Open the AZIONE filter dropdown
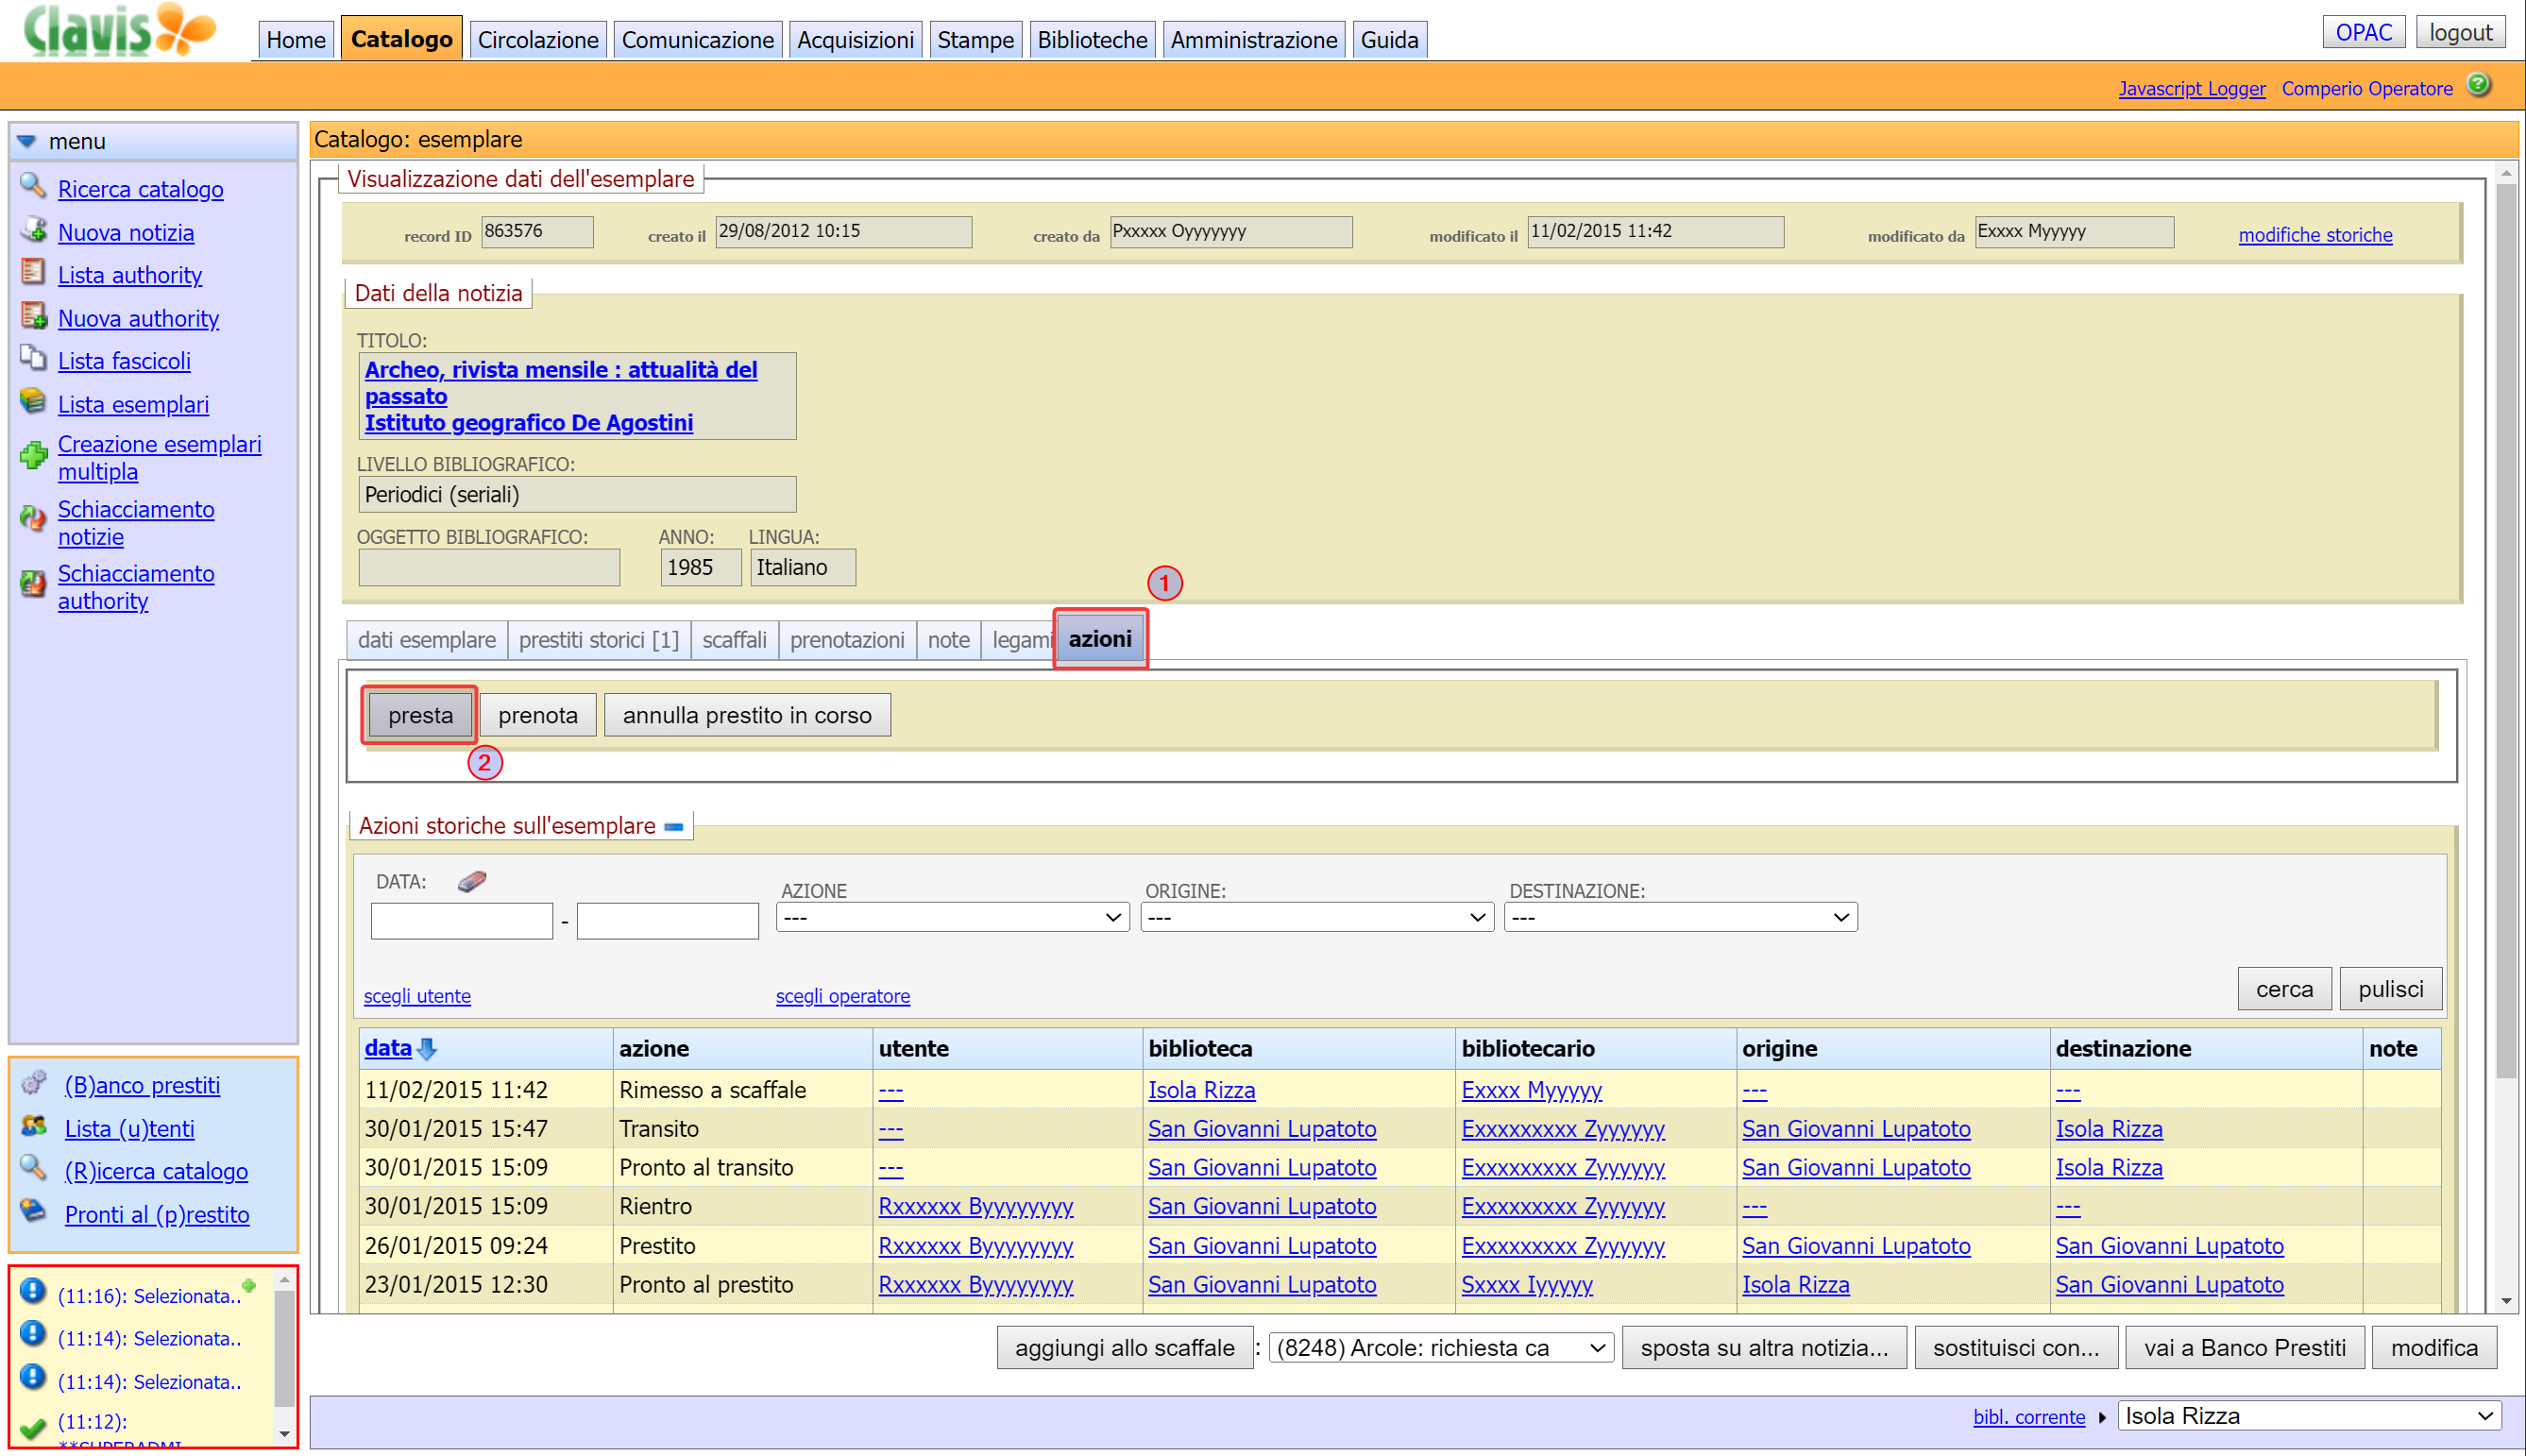 [952, 918]
